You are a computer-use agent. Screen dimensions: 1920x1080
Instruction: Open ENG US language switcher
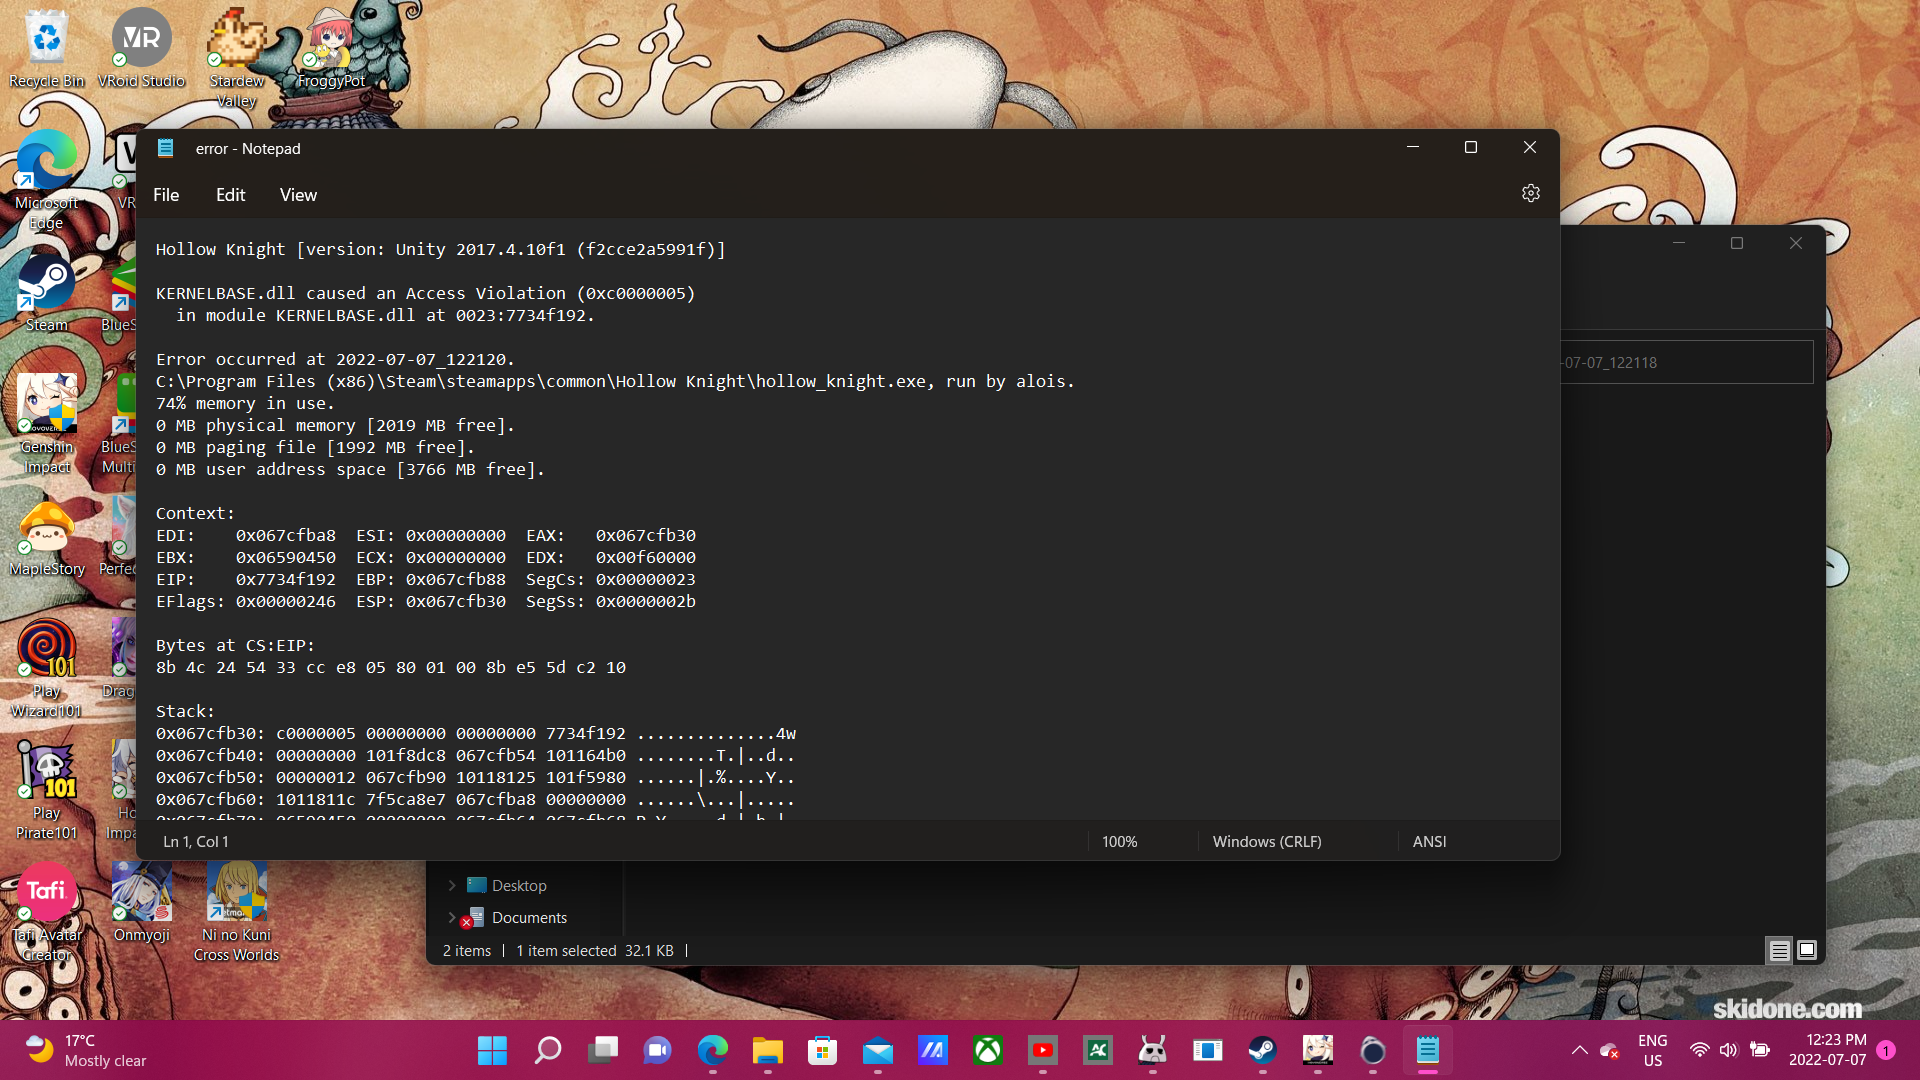coord(1652,1050)
